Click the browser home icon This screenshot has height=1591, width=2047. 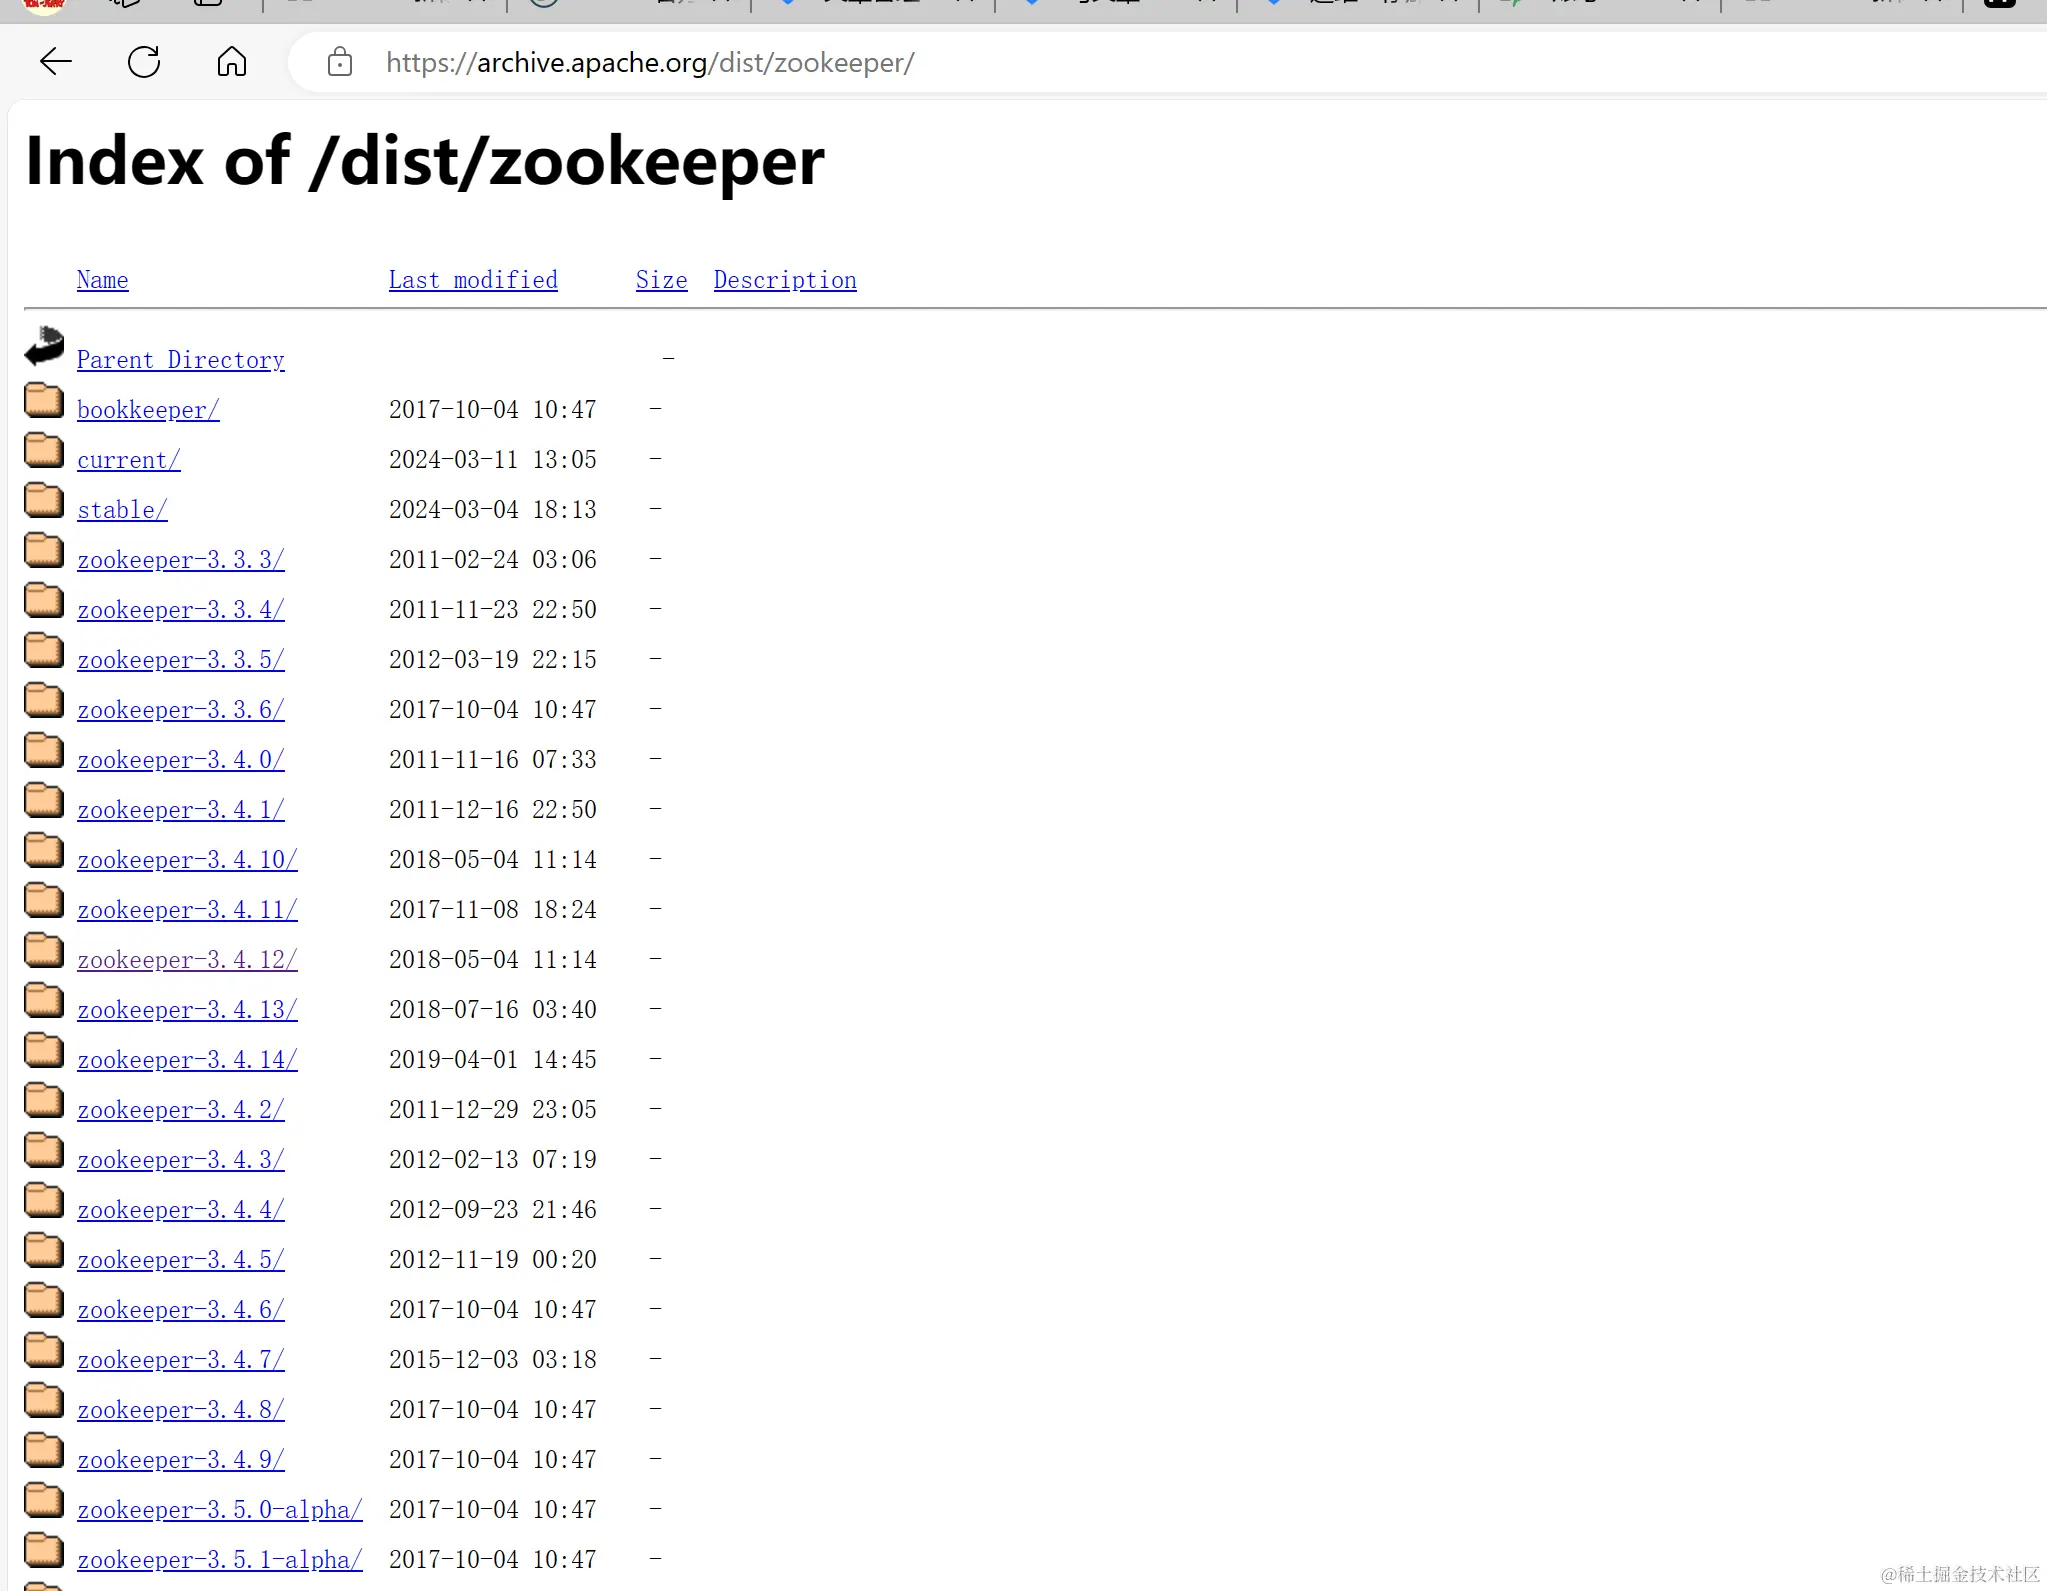[x=232, y=62]
